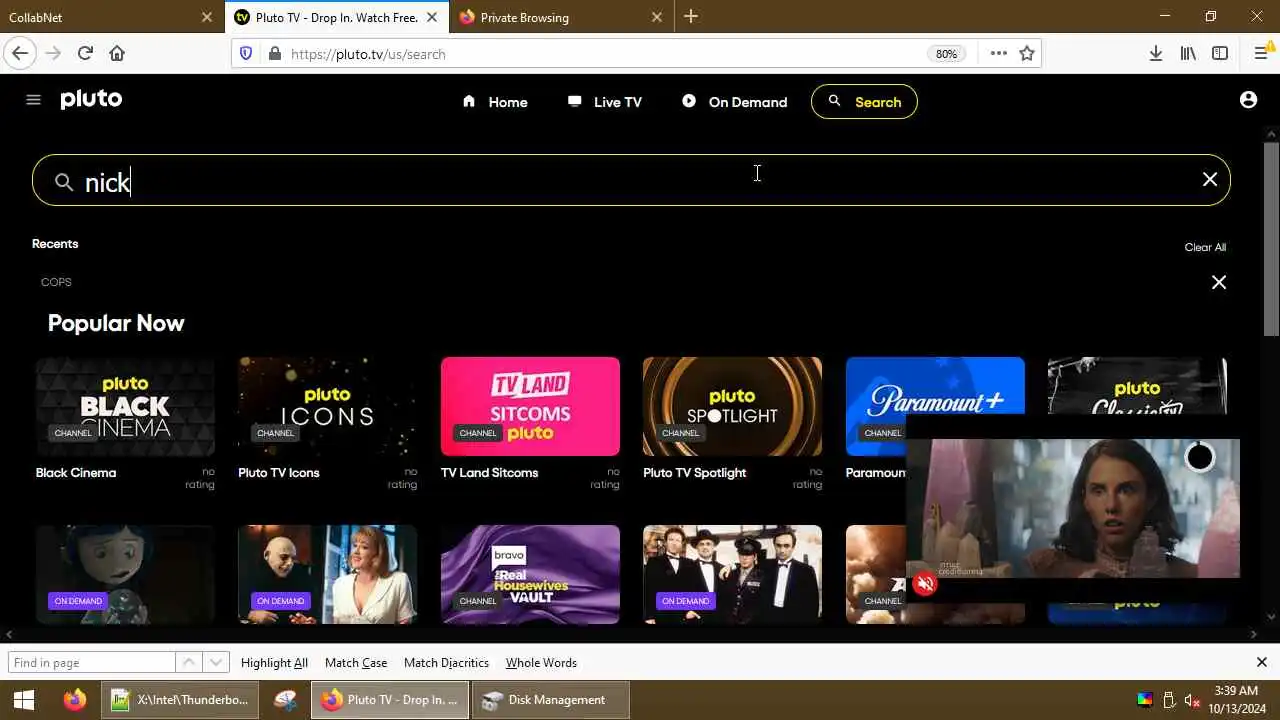Go back to previous page
This screenshot has width=1280, height=720.
click(x=20, y=53)
